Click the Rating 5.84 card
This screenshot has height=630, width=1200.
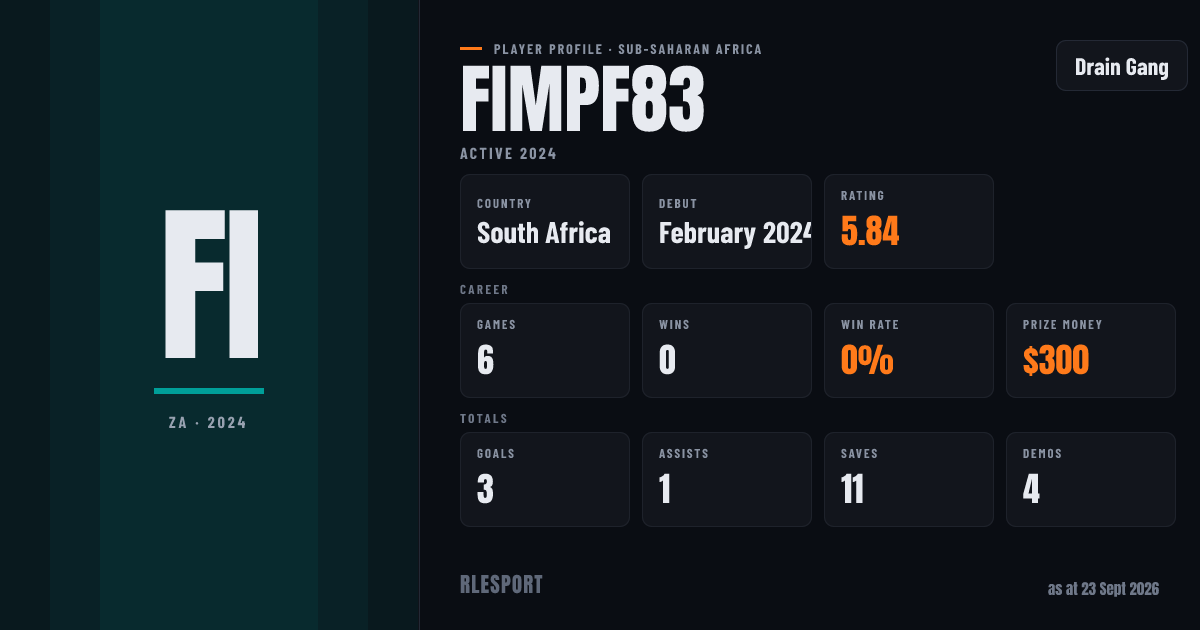[909, 221]
